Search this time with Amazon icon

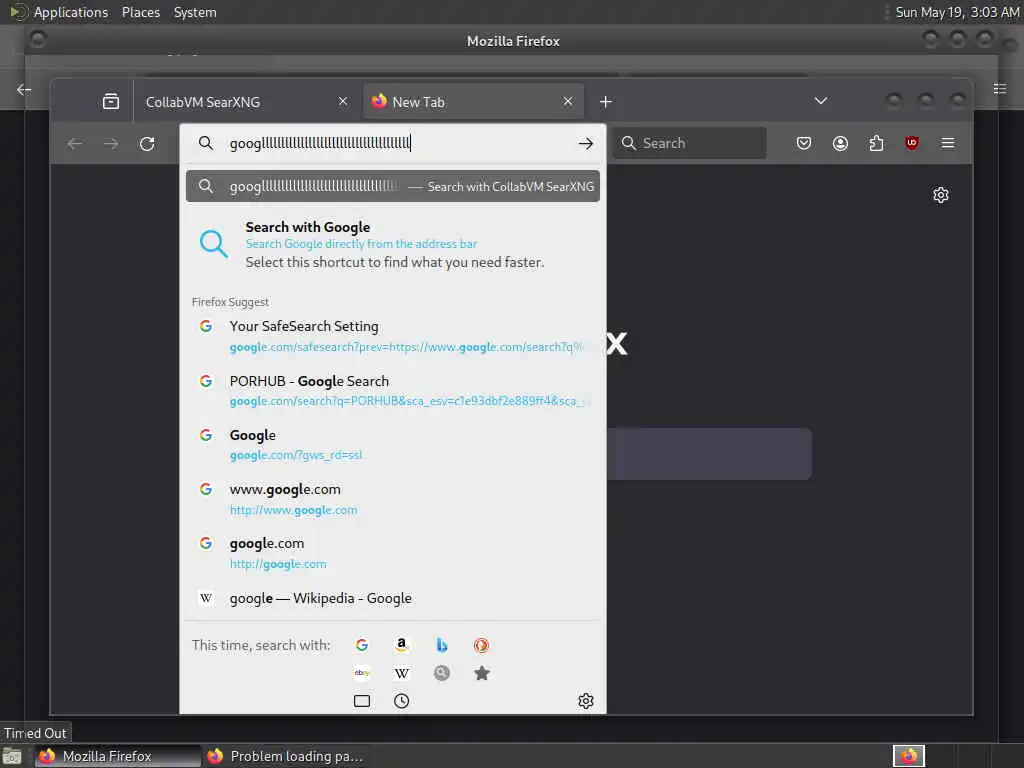point(402,645)
